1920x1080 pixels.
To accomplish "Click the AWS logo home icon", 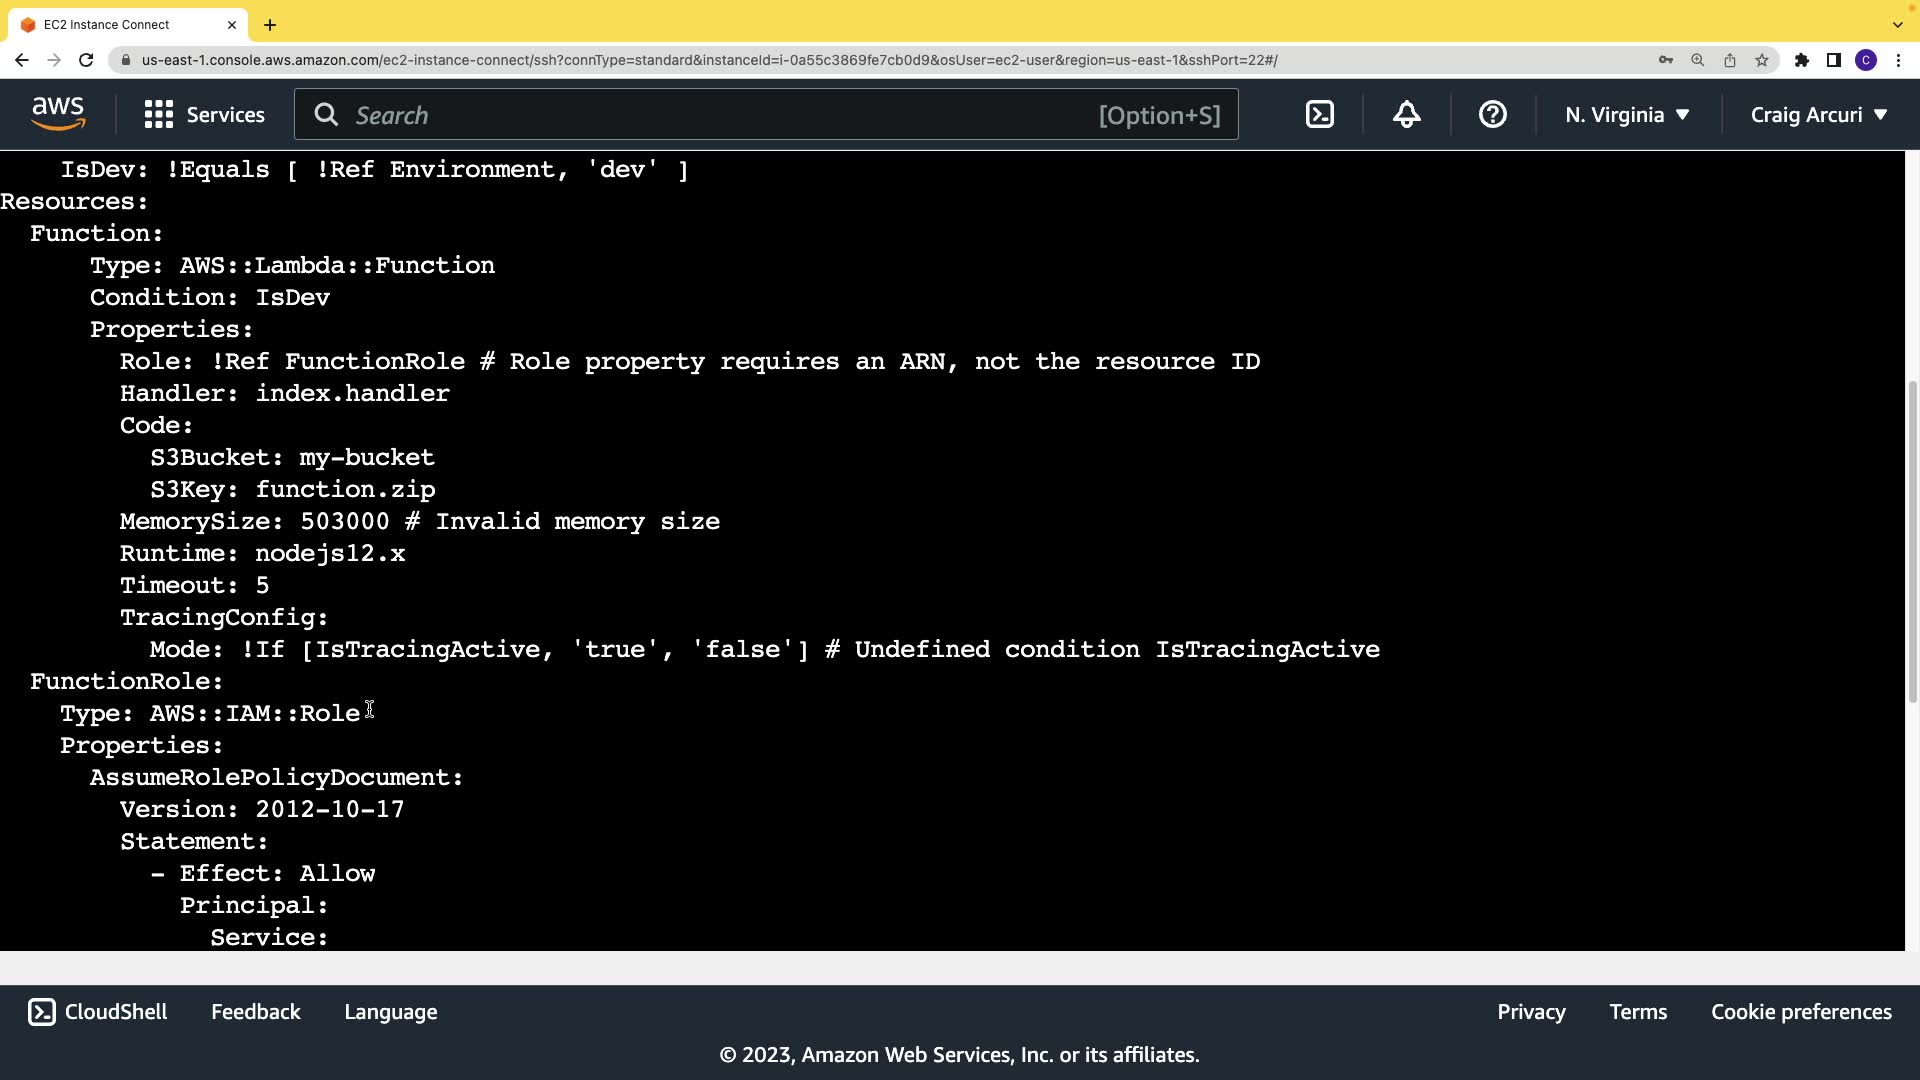I will coord(58,114).
